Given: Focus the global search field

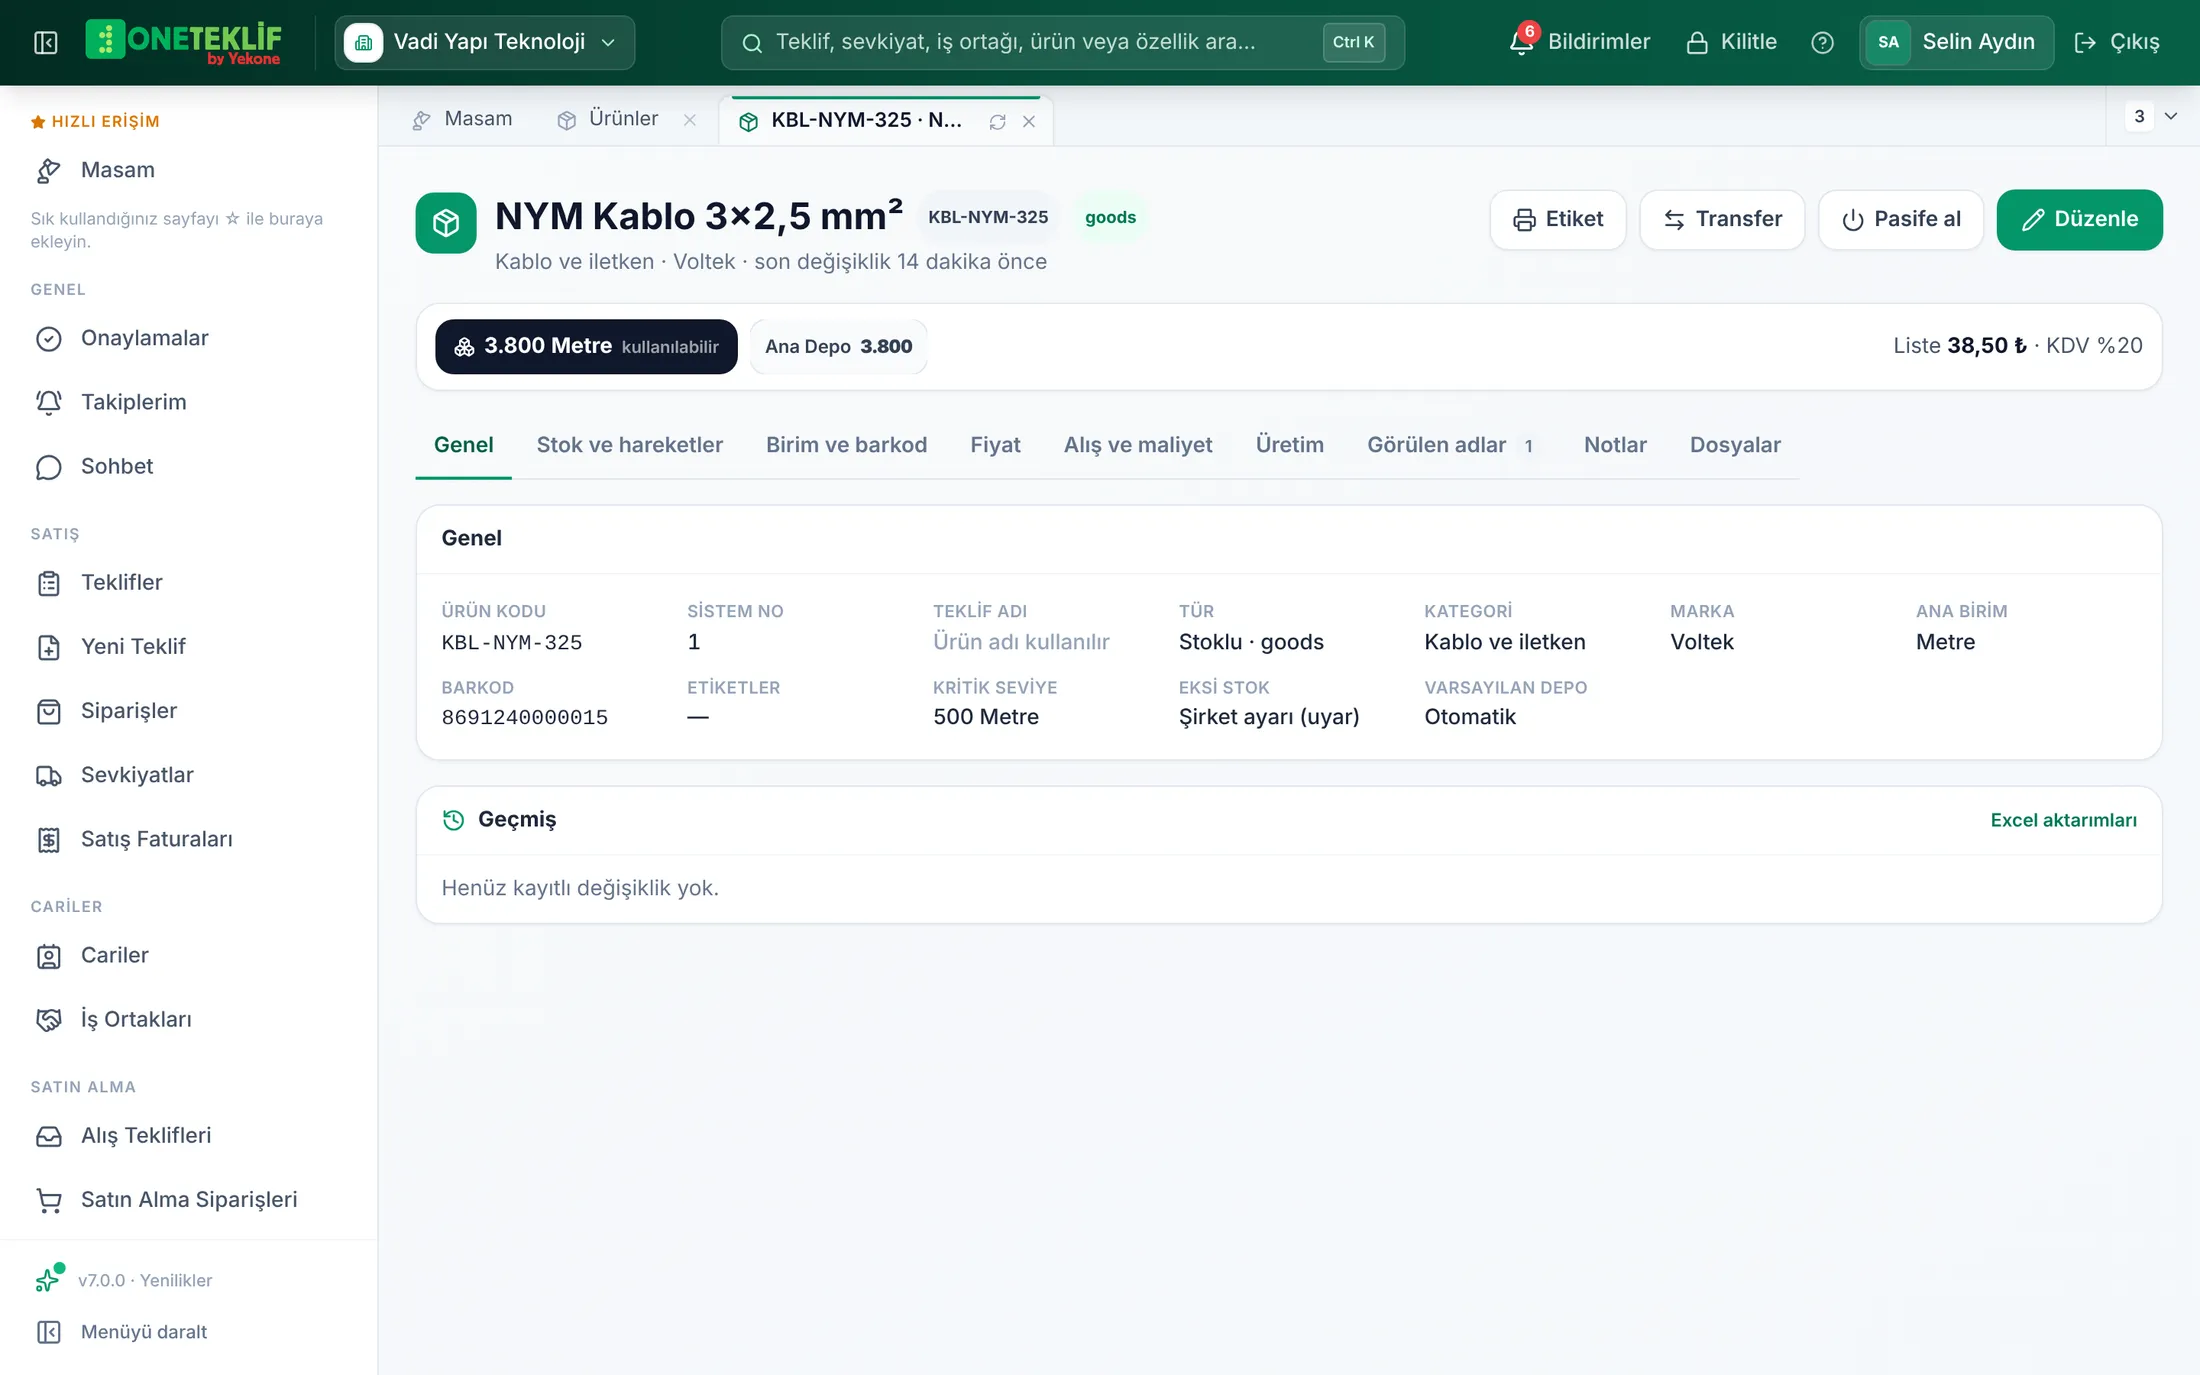Looking at the screenshot, I should 1062,42.
